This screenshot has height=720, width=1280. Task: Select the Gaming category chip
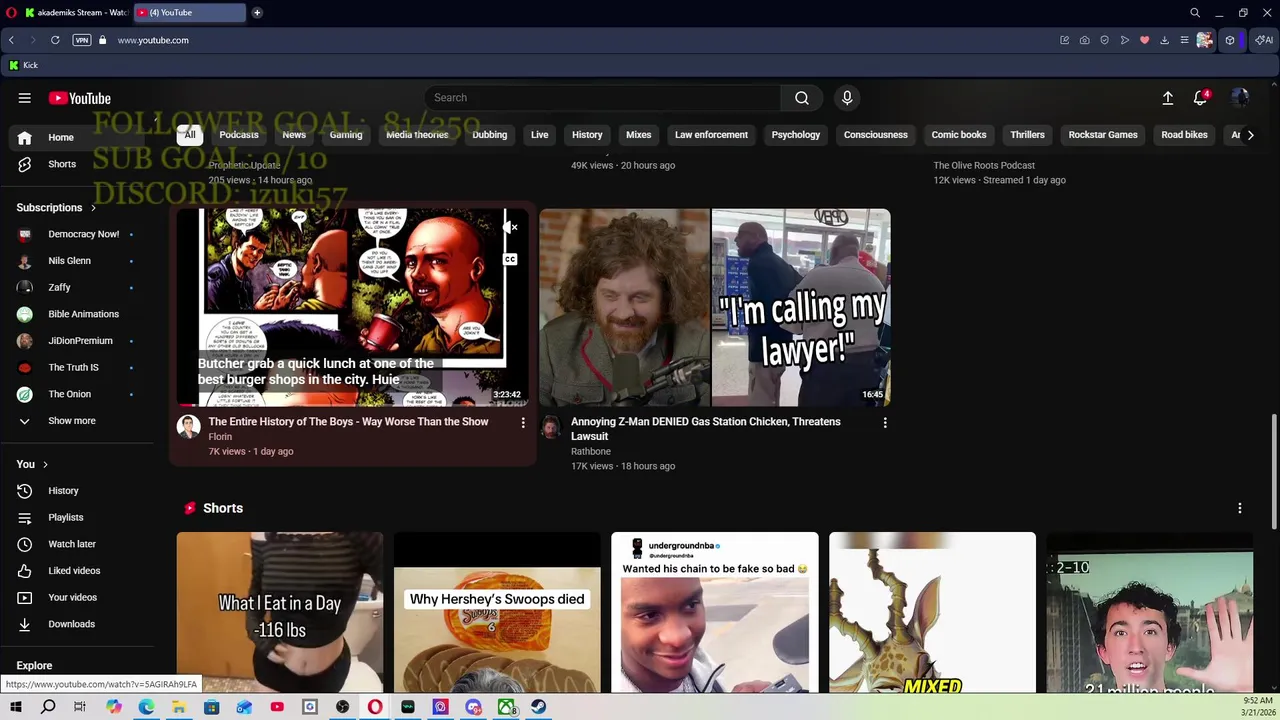(346, 135)
